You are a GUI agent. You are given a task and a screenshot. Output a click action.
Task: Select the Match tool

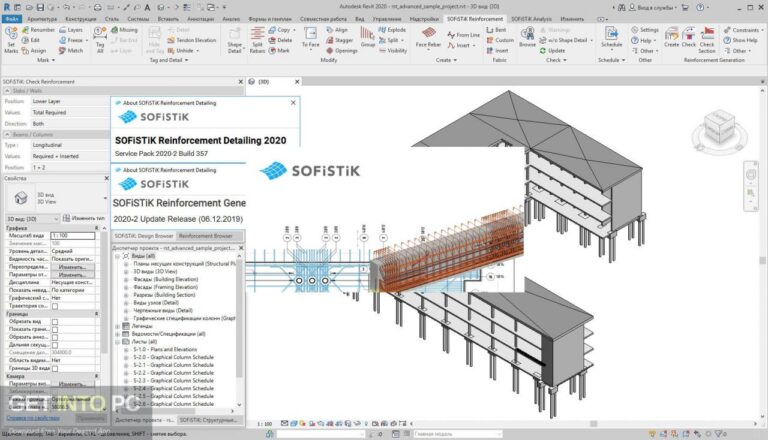(71, 50)
